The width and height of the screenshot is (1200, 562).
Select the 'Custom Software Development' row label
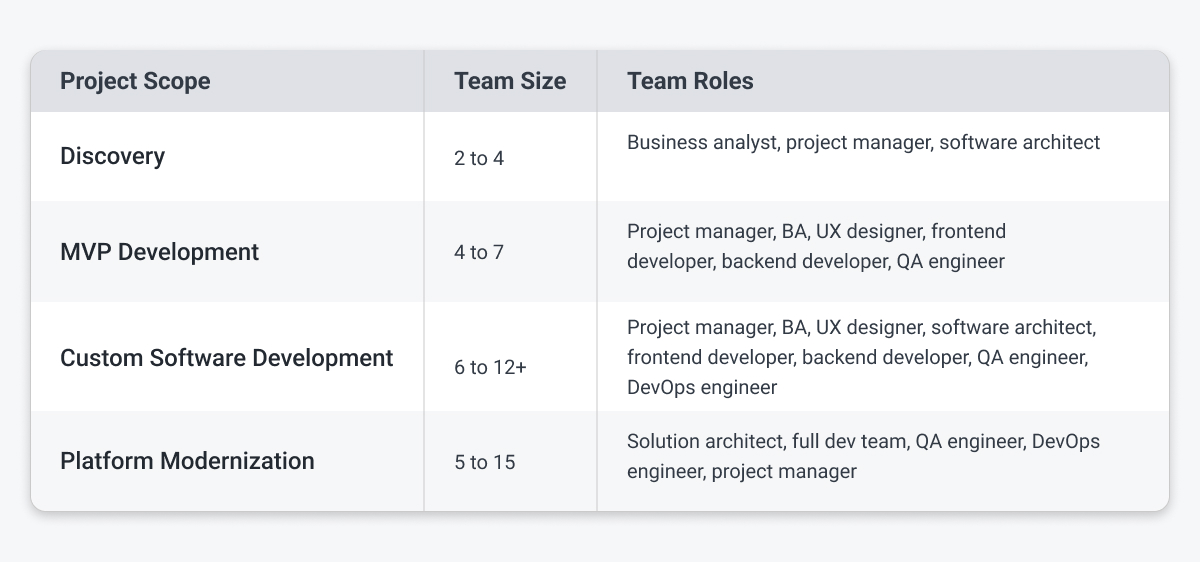click(x=227, y=357)
